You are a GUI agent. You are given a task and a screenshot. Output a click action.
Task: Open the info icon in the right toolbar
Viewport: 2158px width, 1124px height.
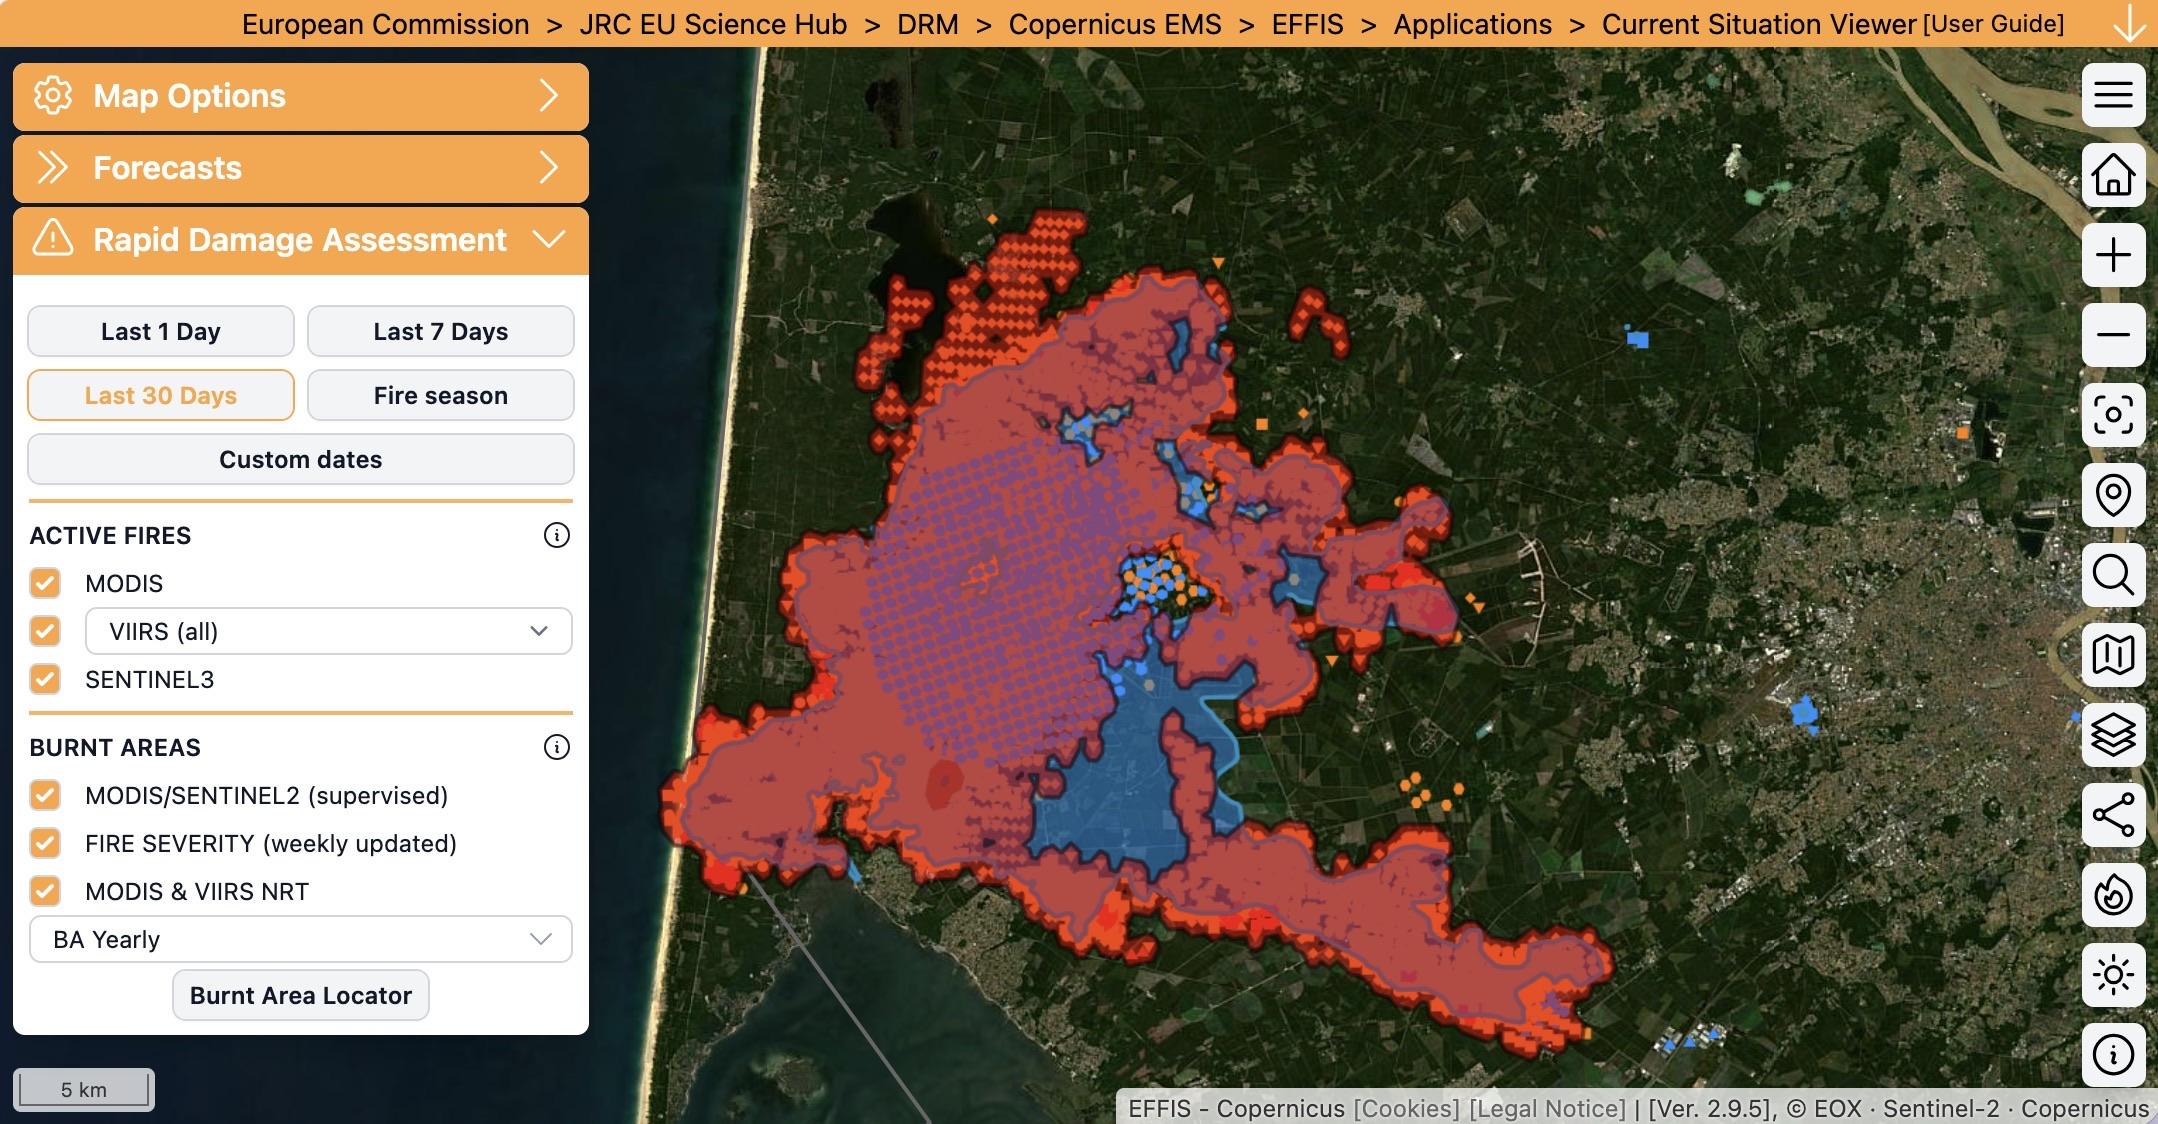[x=2113, y=1055]
